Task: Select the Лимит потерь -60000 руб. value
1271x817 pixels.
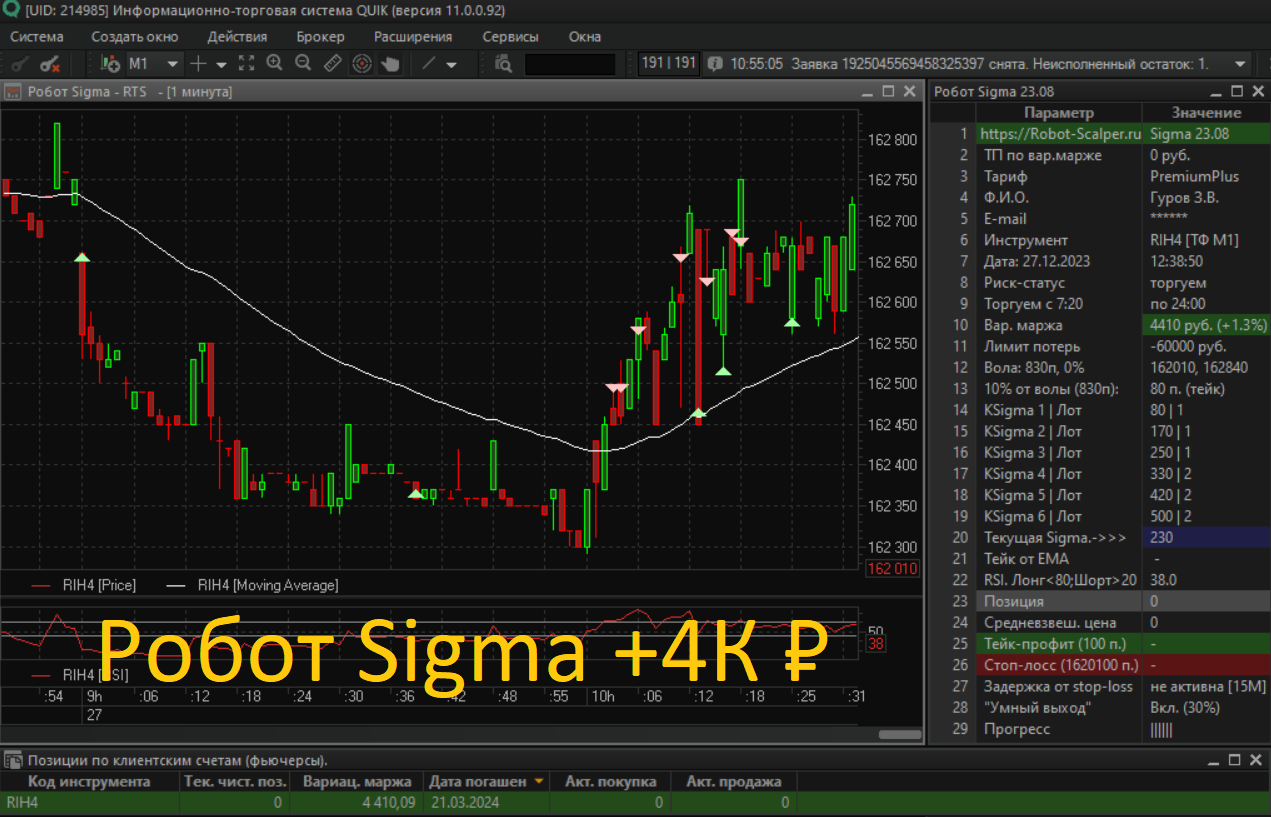Action: pyautogui.click(x=1206, y=346)
